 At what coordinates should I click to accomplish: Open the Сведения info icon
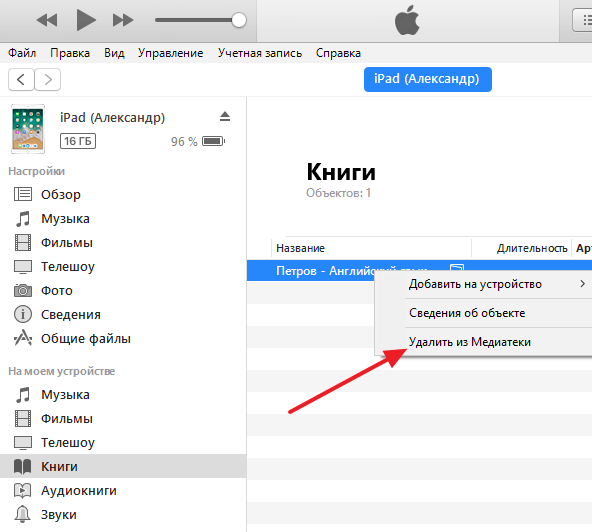[23, 315]
